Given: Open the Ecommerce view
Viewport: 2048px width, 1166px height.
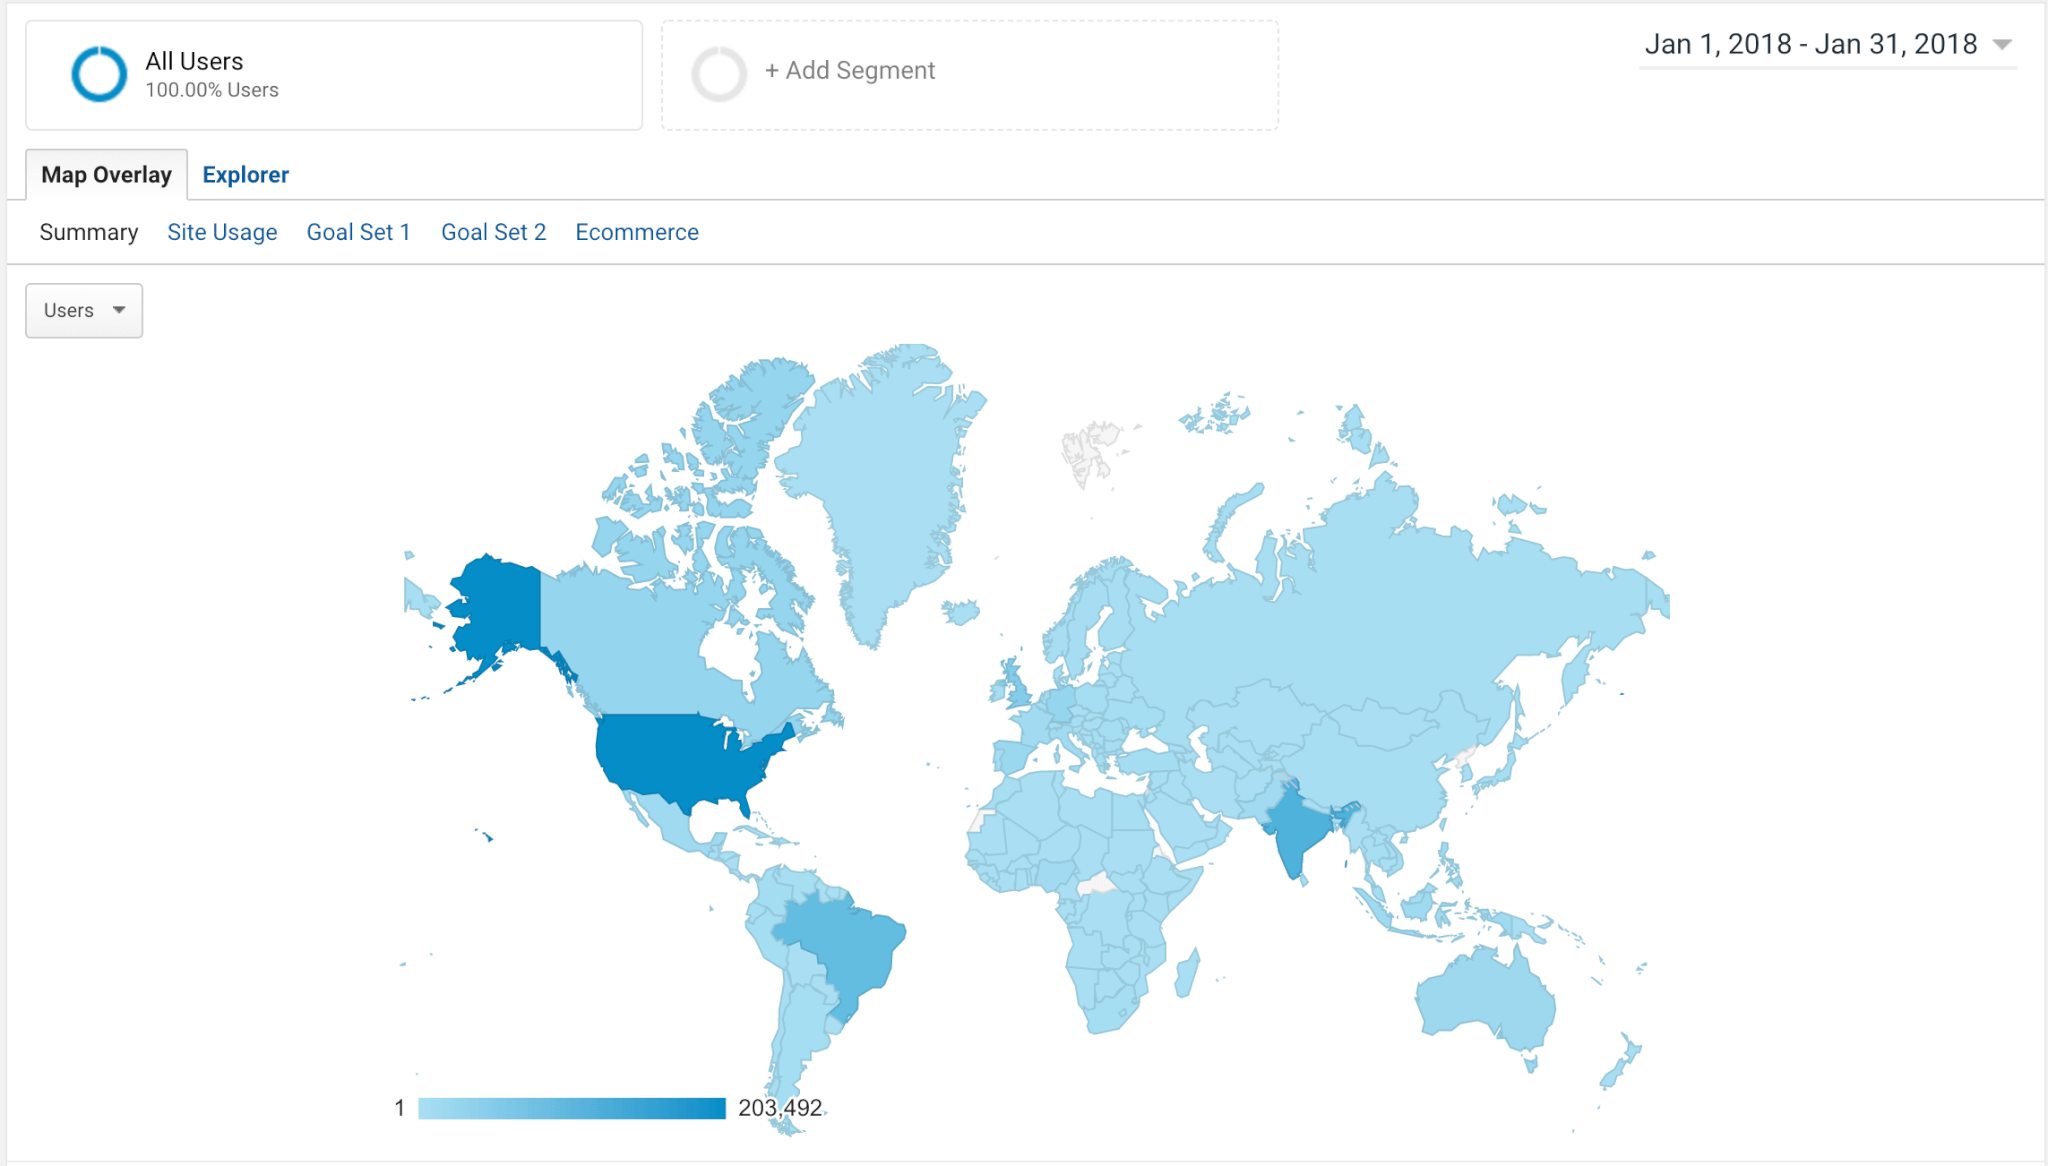Looking at the screenshot, I should click(x=637, y=232).
